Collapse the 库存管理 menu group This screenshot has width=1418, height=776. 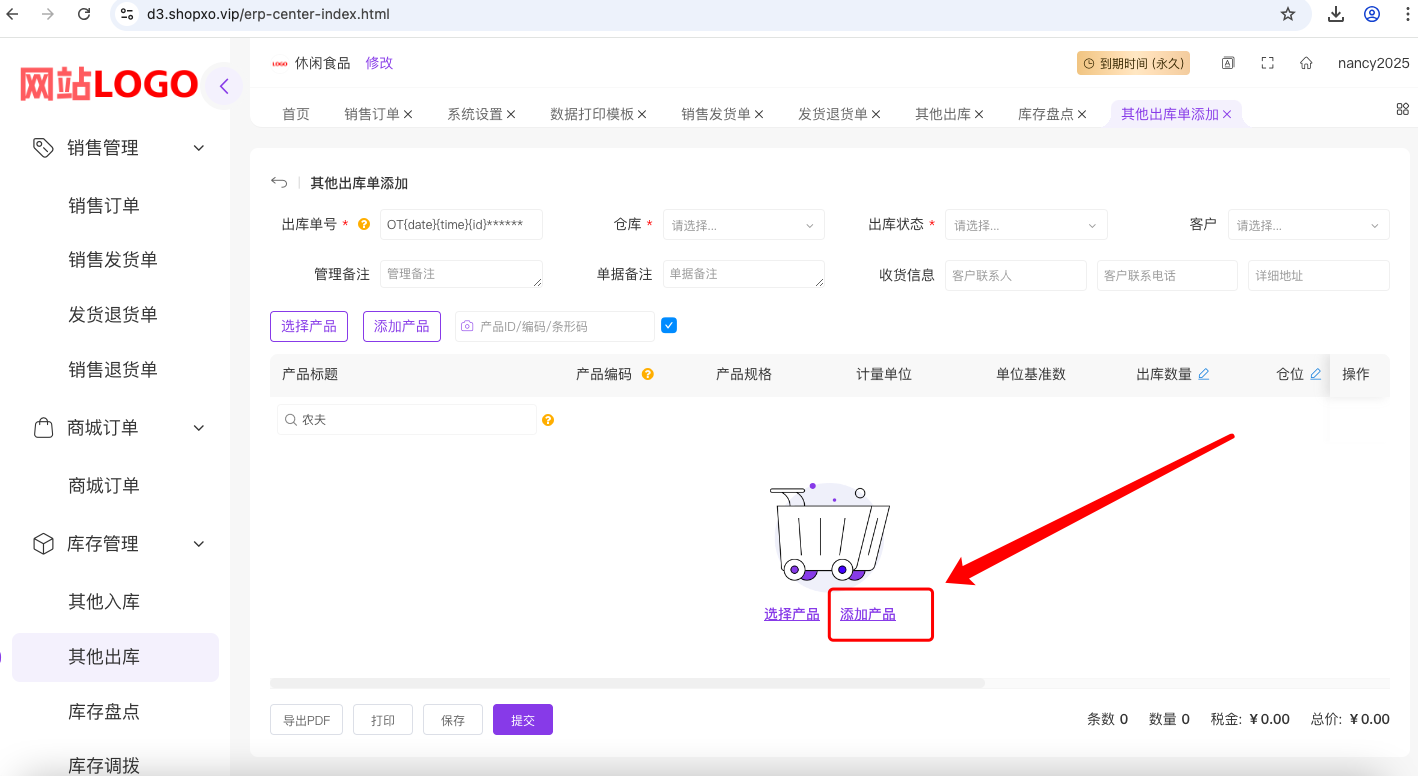pos(199,544)
